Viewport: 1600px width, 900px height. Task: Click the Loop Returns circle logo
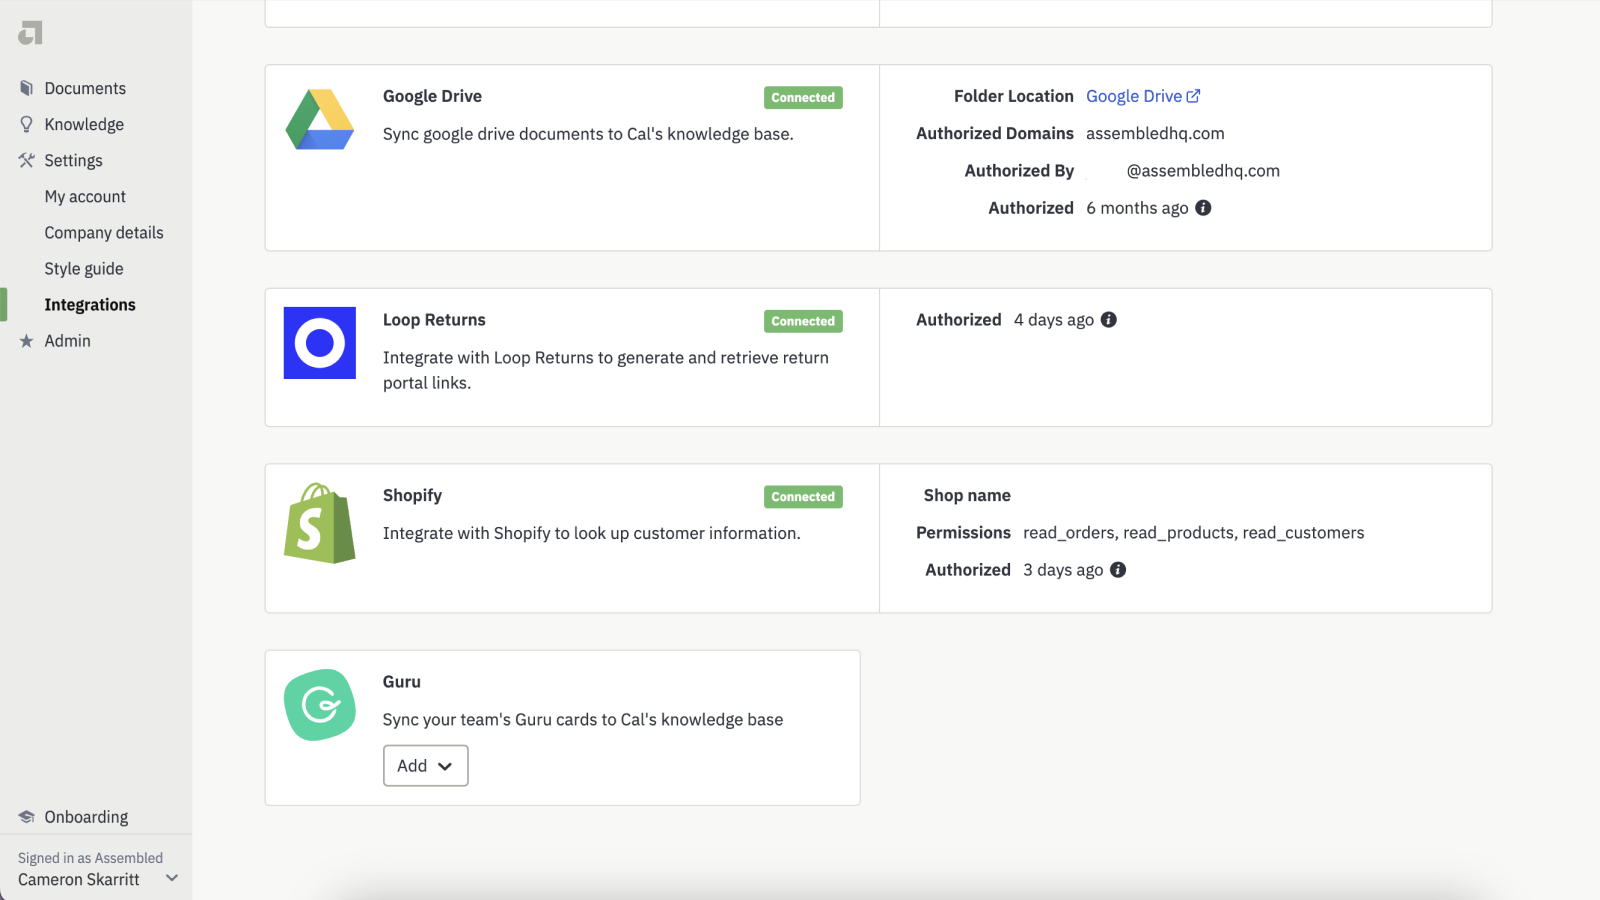pyautogui.click(x=319, y=343)
